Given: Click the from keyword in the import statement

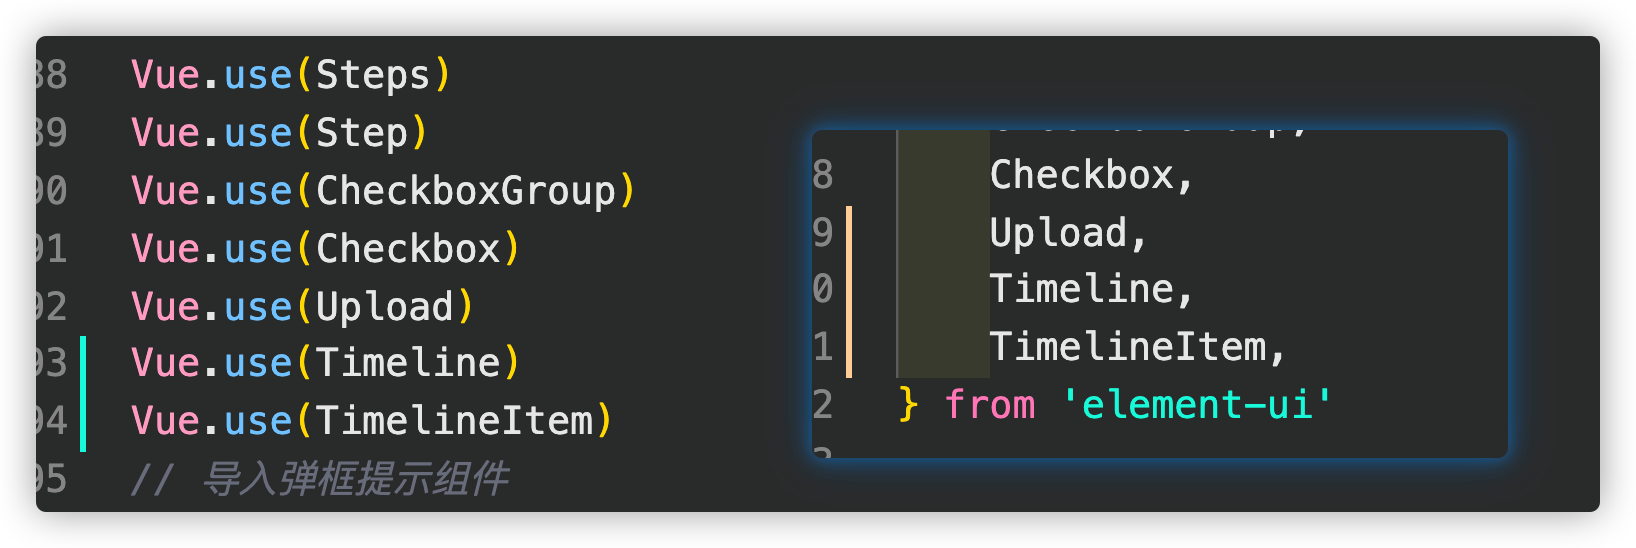Looking at the screenshot, I should coord(990,405).
